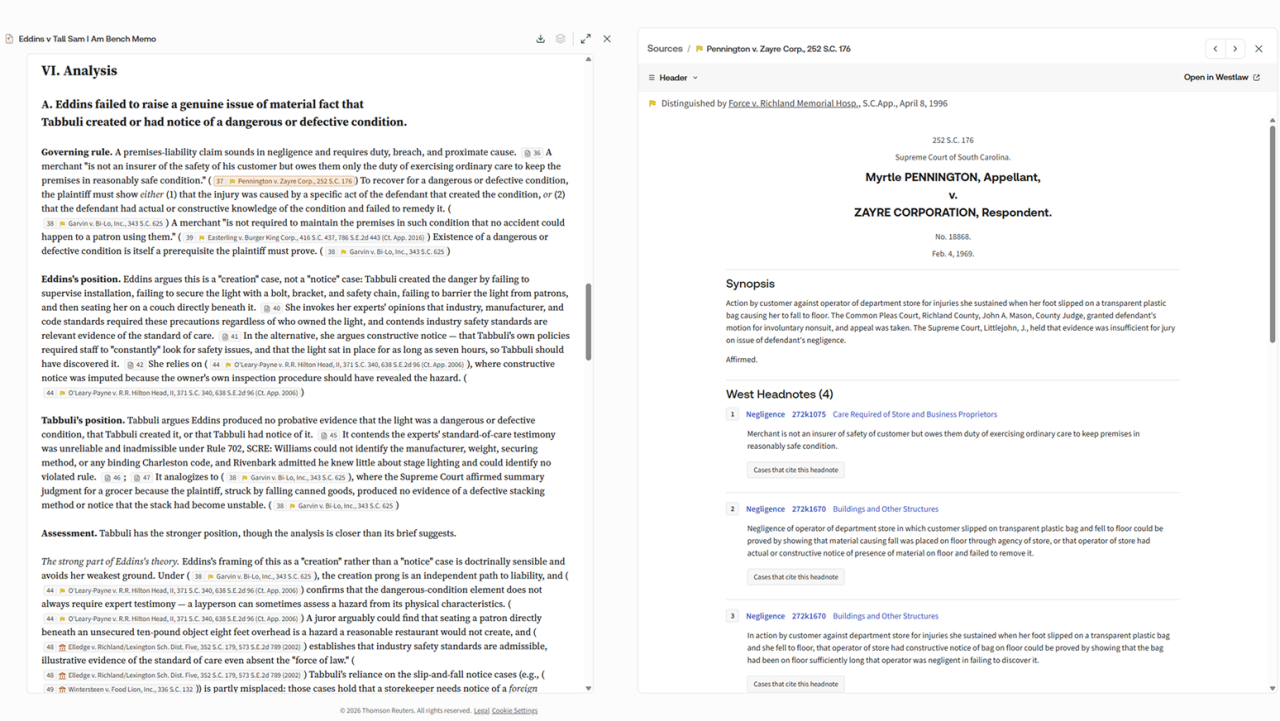This screenshot has height=721, width=1280.
Task: Show cases that cite headnote 2
Action: pyautogui.click(x=796, y=577)
